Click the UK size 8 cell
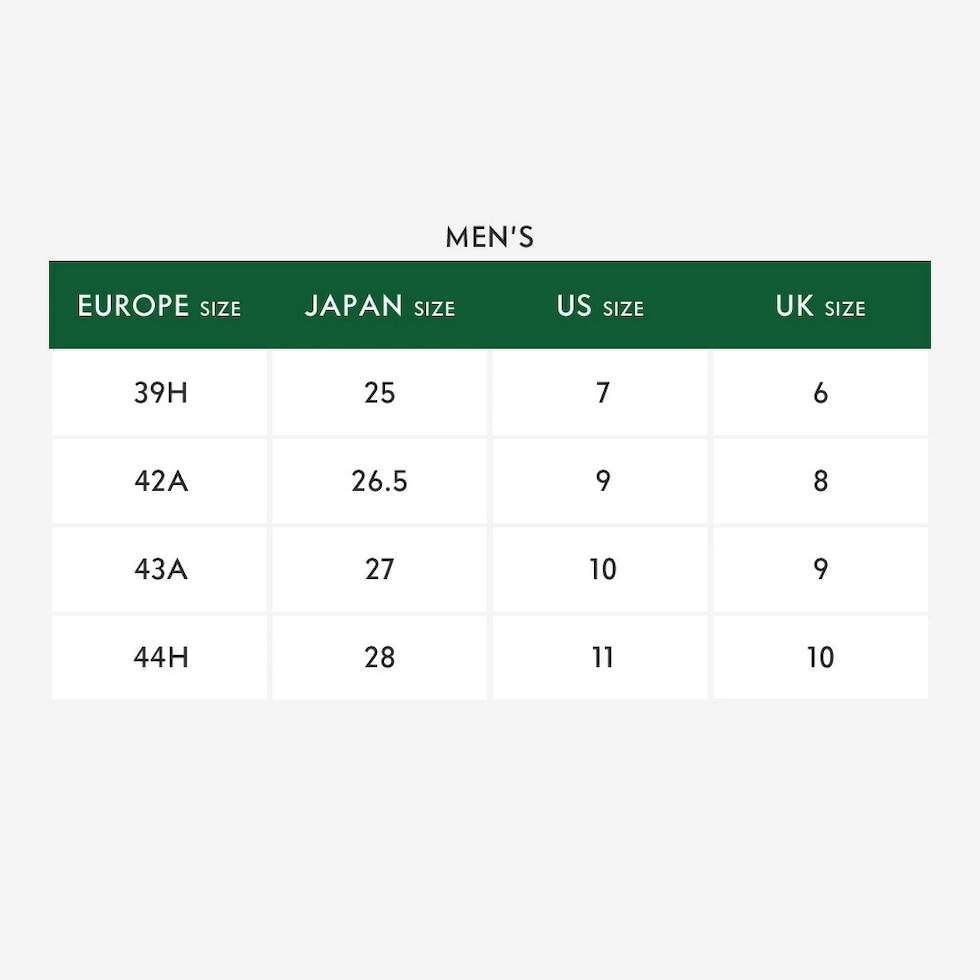Viewport: 980px width, 980px height. pyautogui.click(x=820, y=481)
